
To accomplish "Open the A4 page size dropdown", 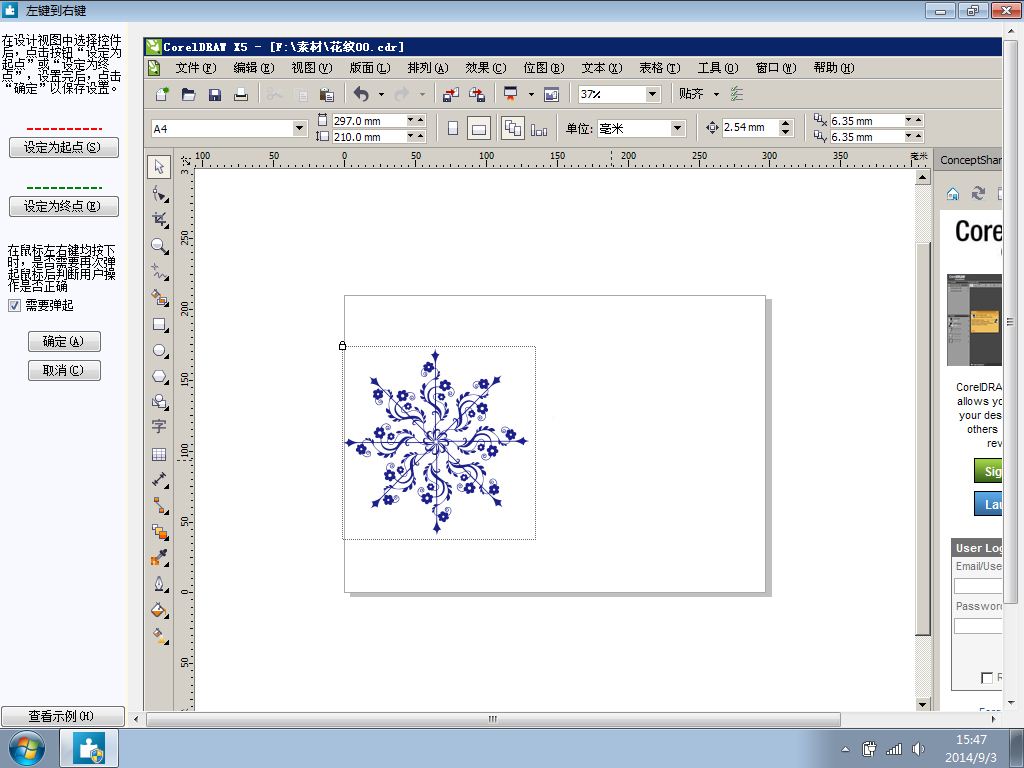I will (x=300, y=128).
